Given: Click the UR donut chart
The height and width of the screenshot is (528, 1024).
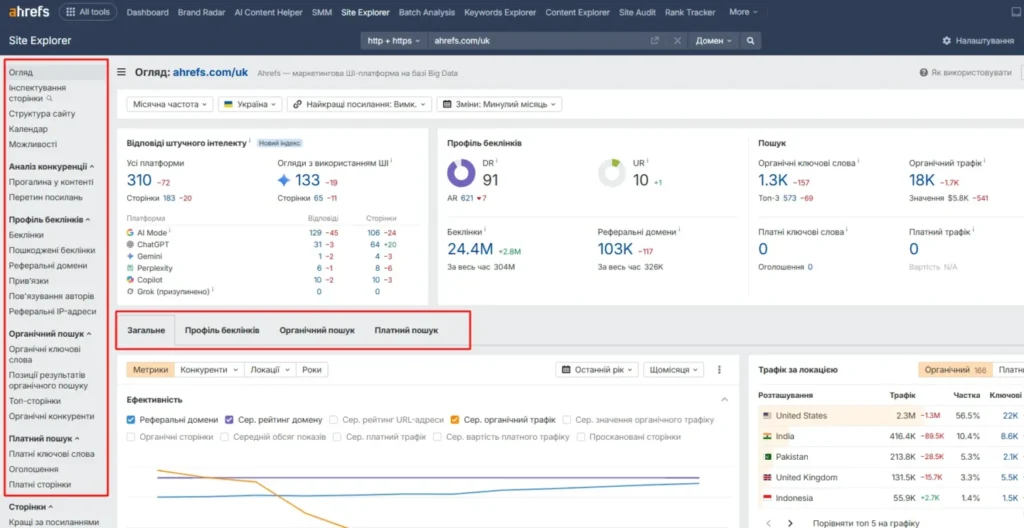Looking at the screenshot, I should pos(612,173).
